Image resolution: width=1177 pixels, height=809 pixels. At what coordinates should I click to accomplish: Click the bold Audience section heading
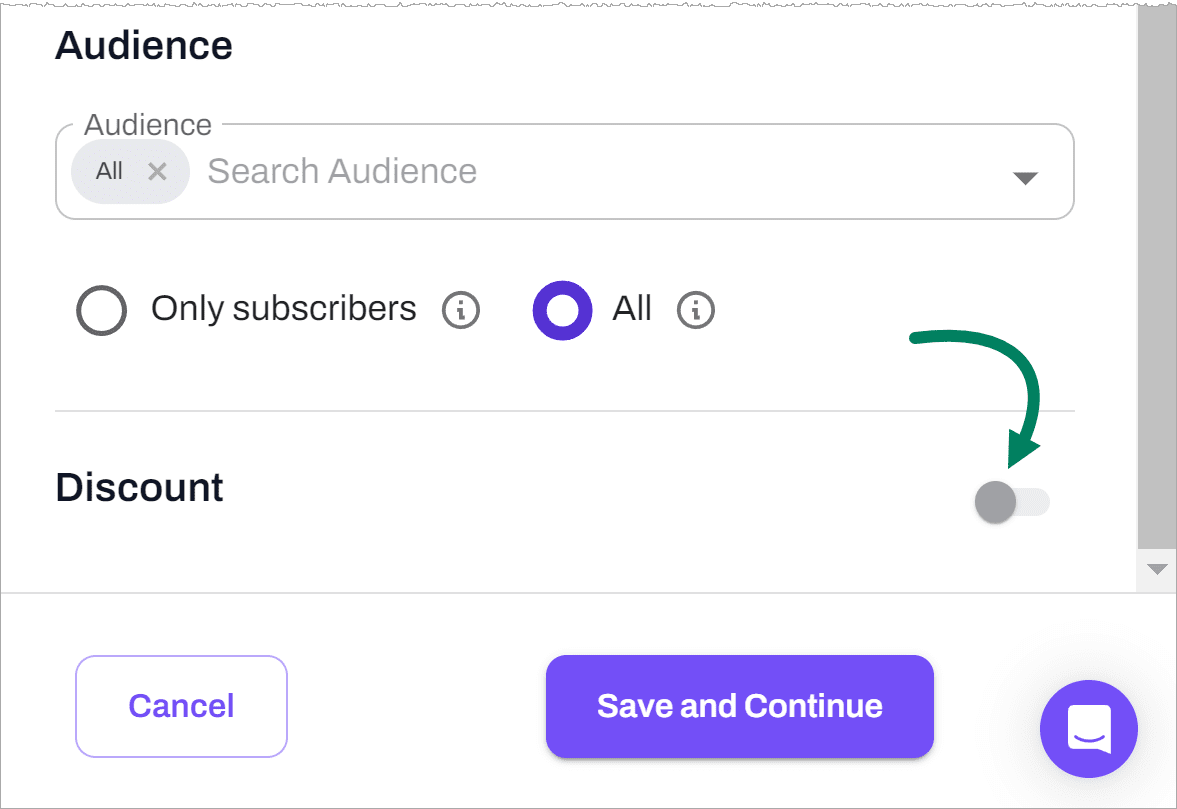point(143,45)
